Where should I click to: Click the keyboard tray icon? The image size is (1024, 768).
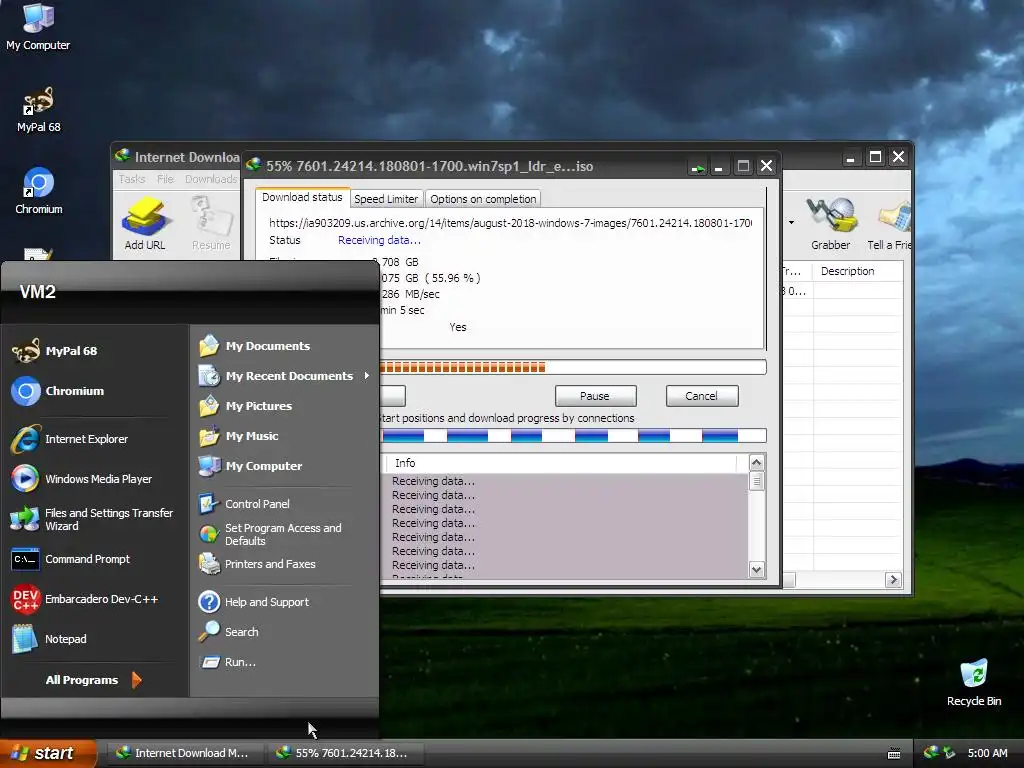[894, 754]
